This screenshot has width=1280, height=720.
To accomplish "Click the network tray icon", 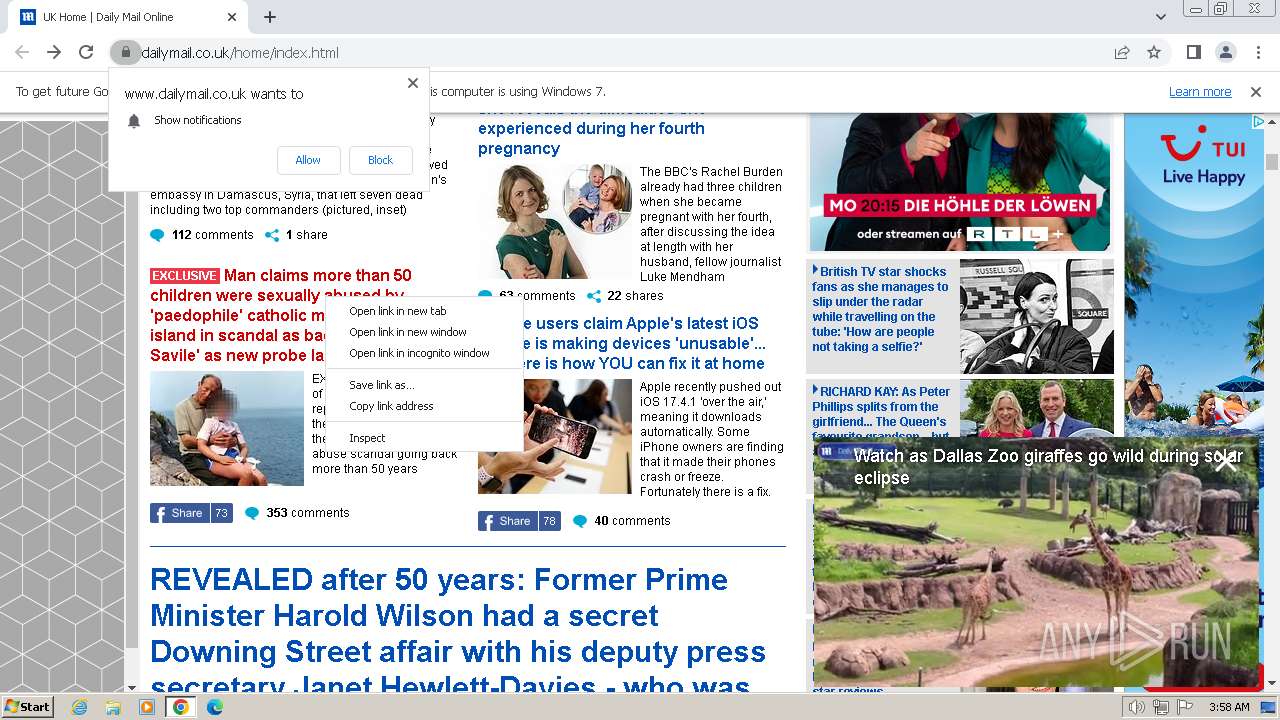I will coord(1161,707).
